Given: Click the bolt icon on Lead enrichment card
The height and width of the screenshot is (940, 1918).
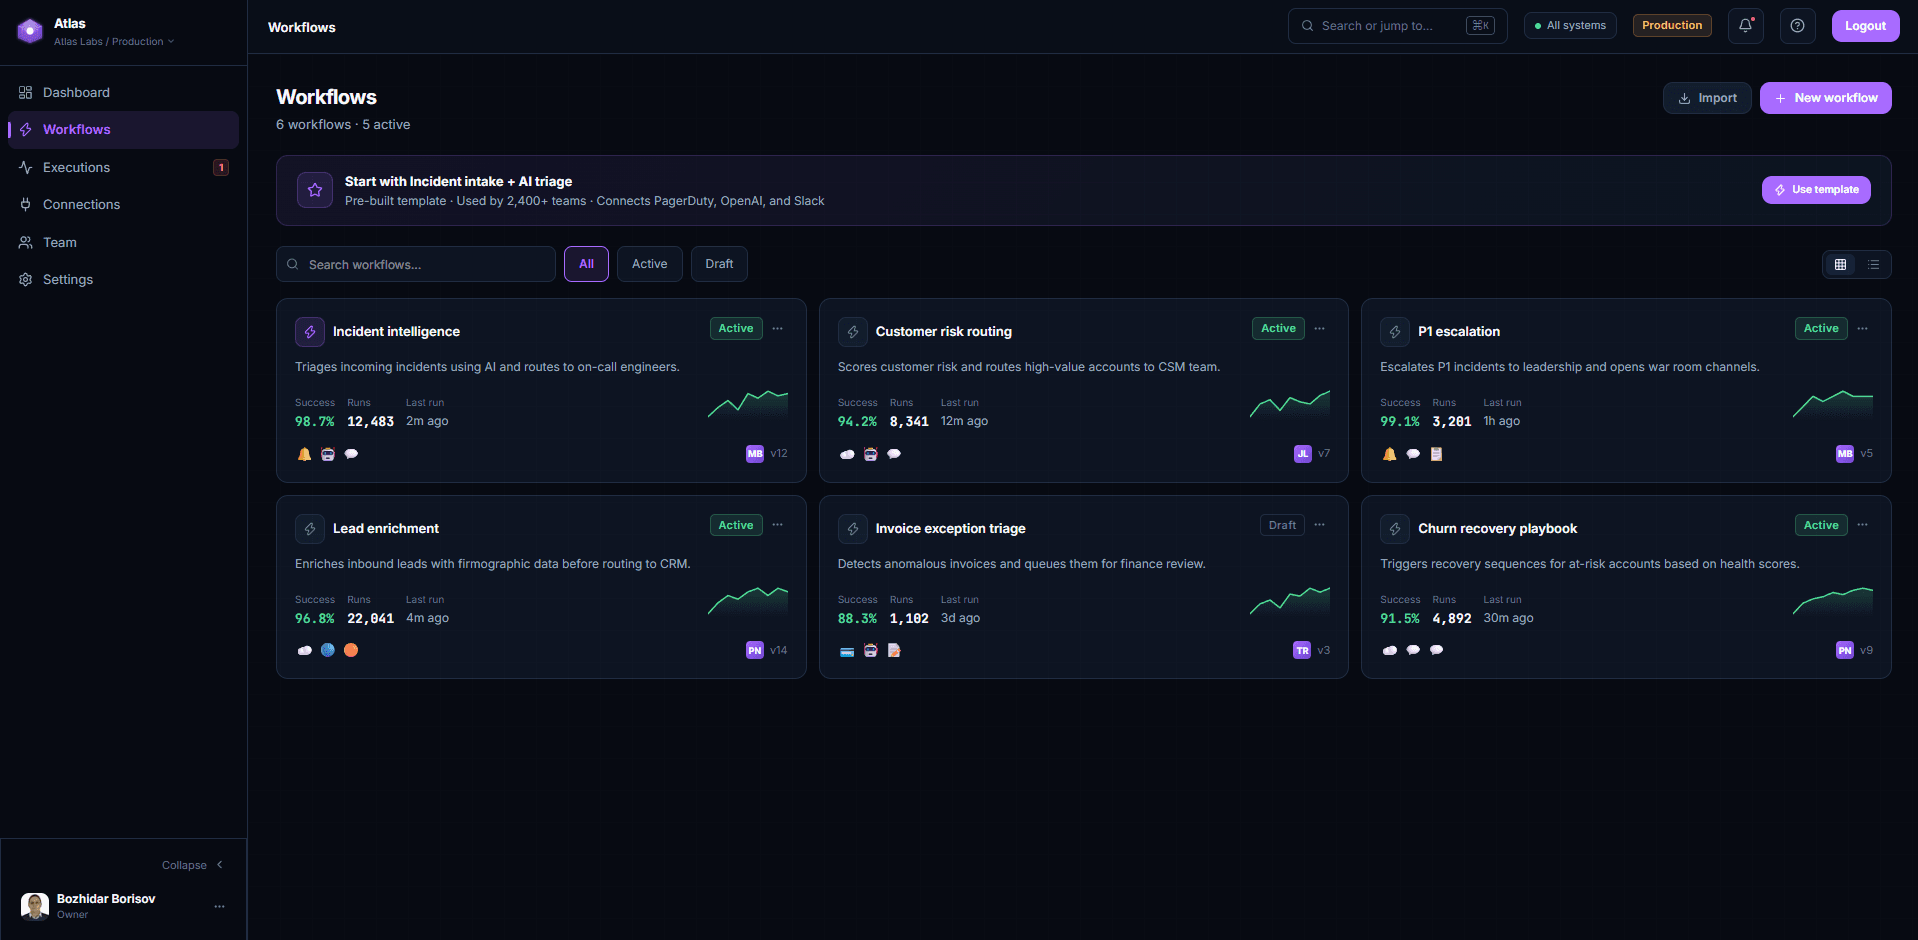Looking at the screenshot, I should coord(310,529).
